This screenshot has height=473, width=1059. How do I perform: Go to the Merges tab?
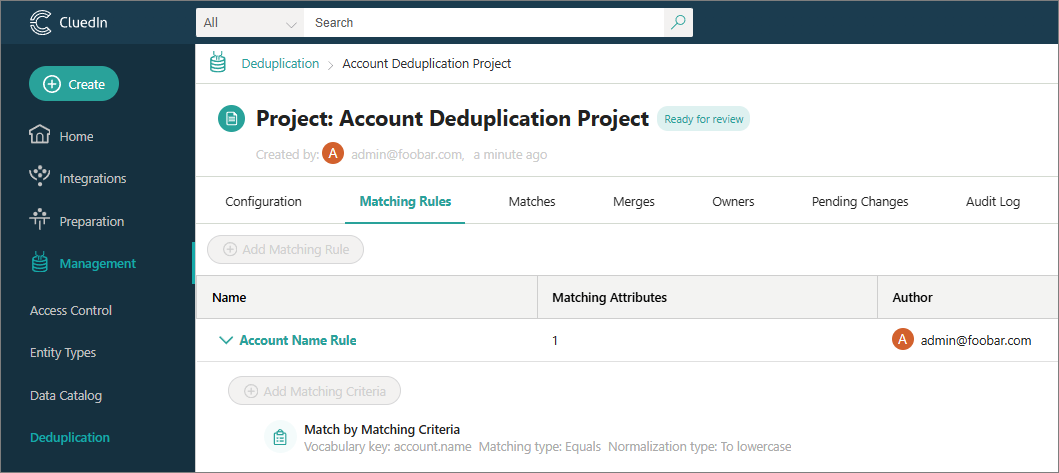pos(634,201)
